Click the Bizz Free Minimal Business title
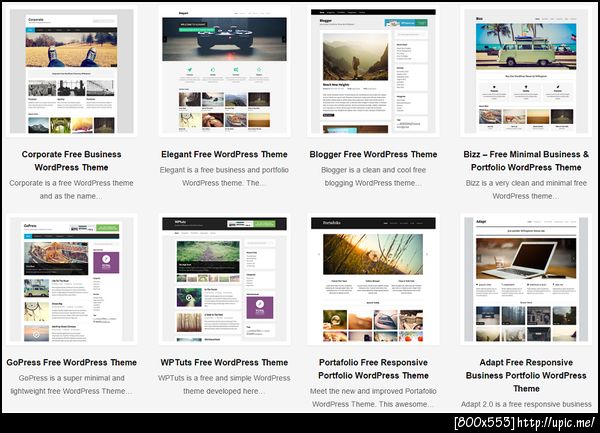Screen dimensions: 600x433 point(526,161)
